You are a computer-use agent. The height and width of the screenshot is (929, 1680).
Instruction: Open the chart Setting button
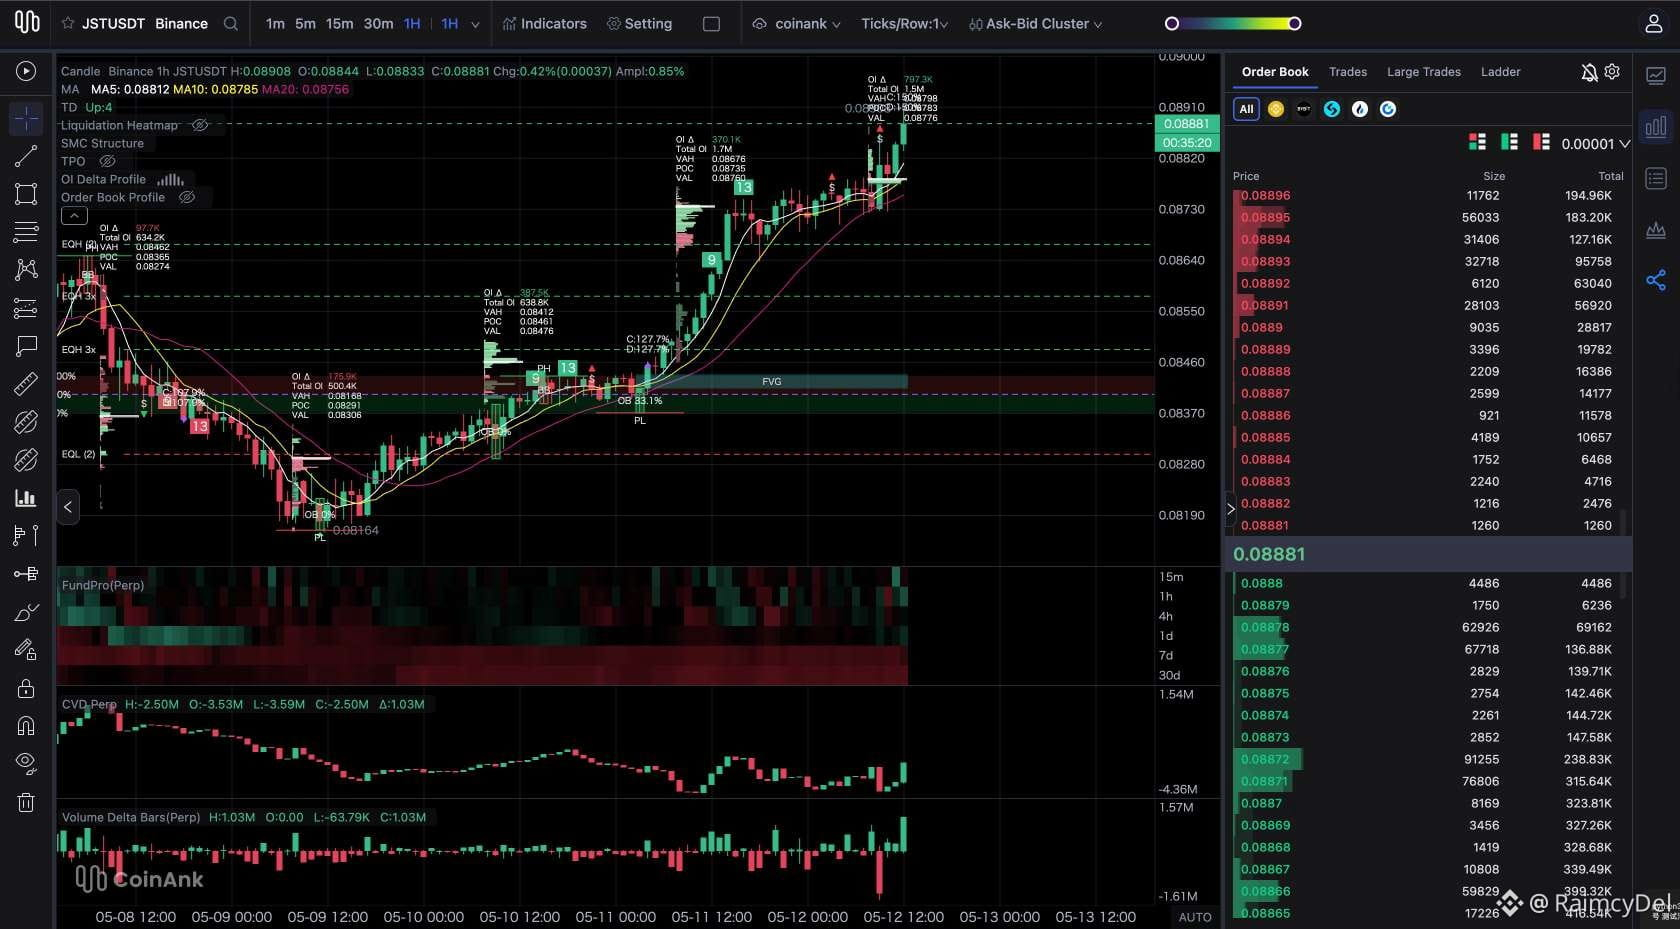pyautogui.click(x=639, y=23)
